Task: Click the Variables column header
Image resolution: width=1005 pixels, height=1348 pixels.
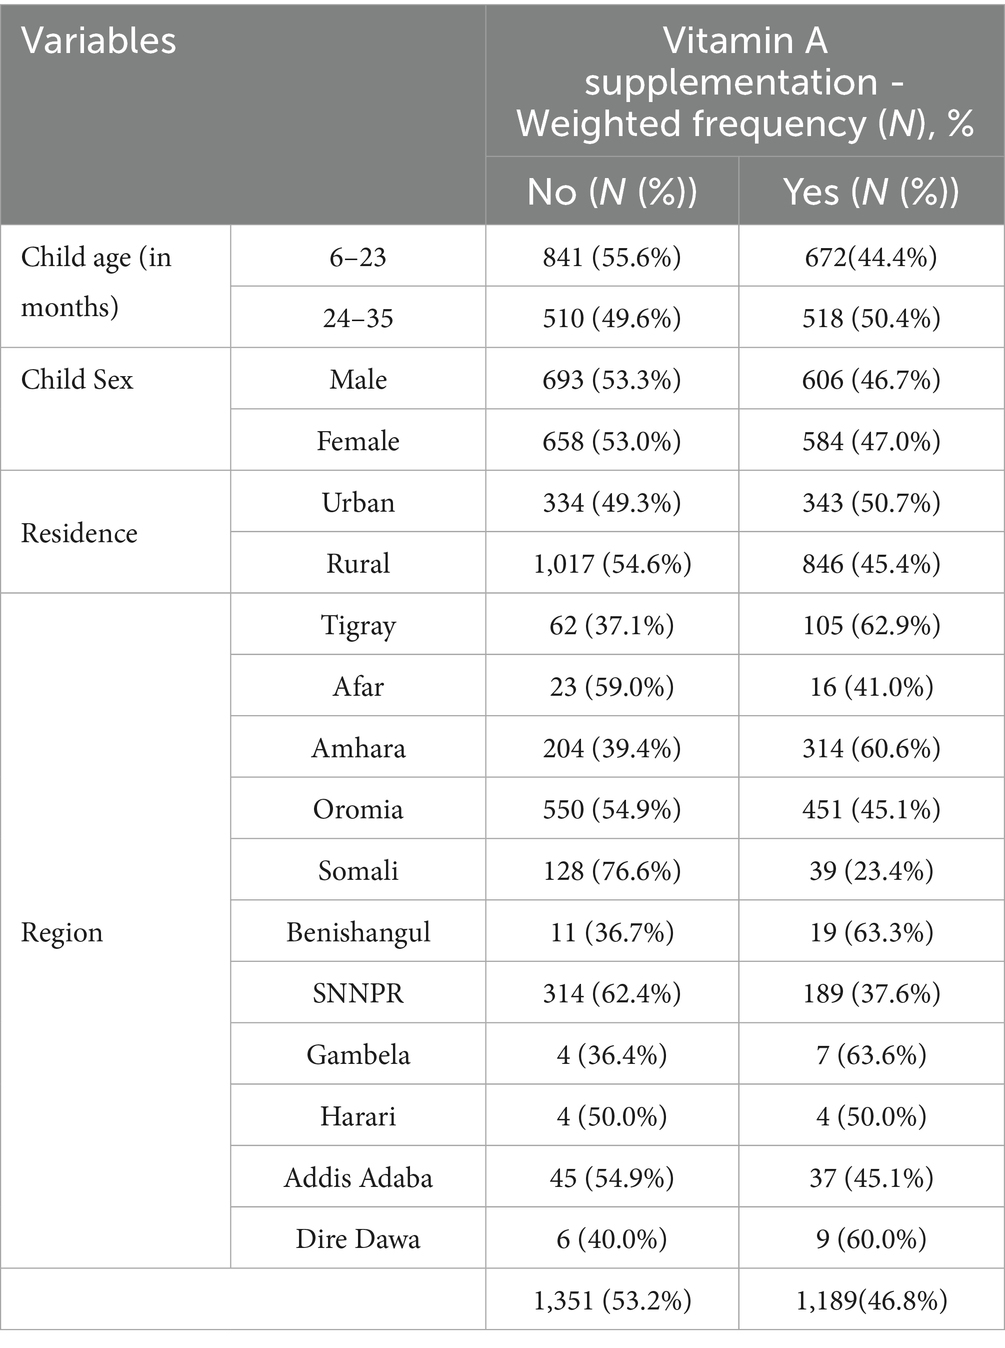Action: click(99, 41)
